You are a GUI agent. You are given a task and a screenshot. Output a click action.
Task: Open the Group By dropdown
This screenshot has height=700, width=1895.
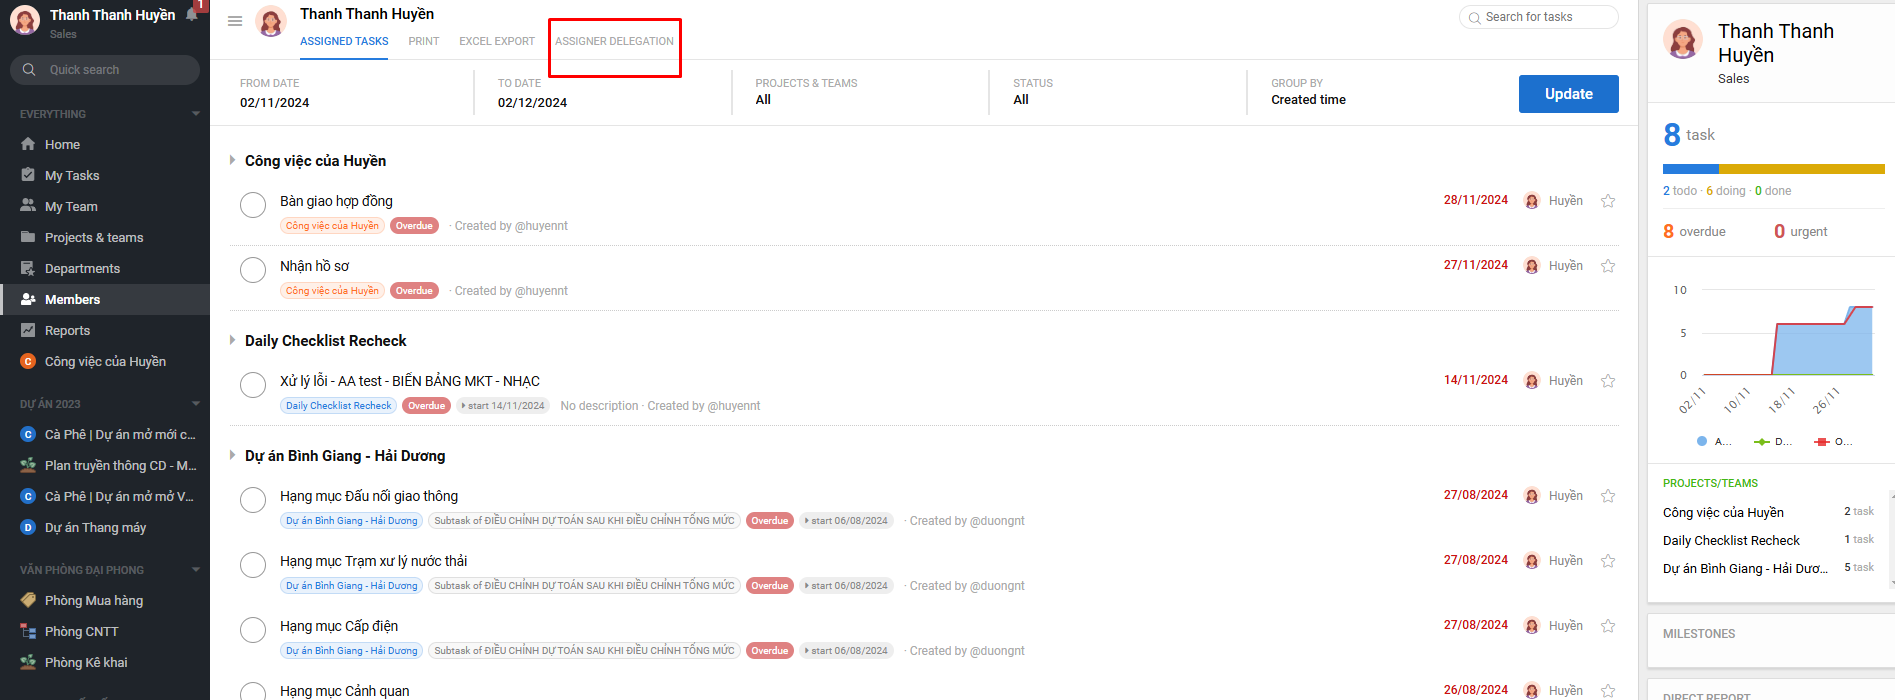pos(1376,92)
